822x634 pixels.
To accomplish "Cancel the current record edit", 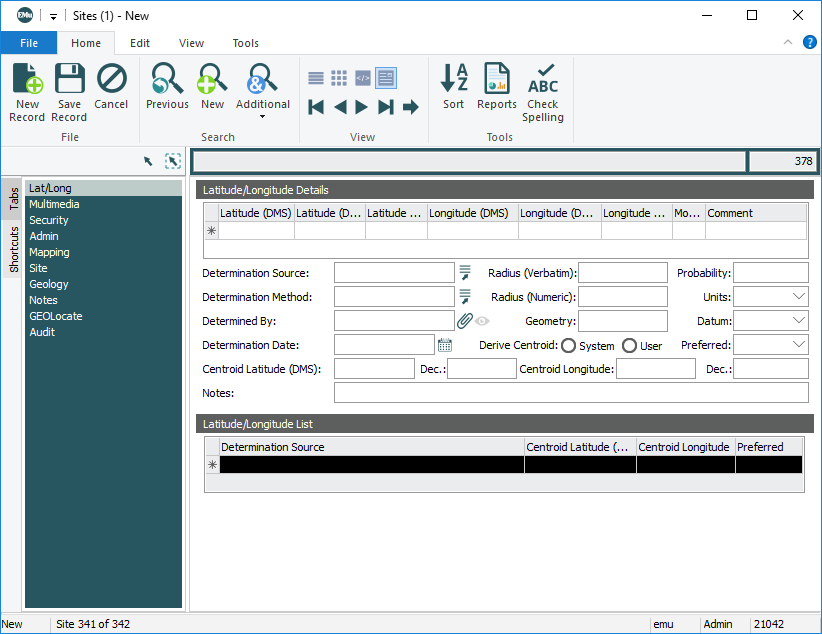I will pos(111,88).
